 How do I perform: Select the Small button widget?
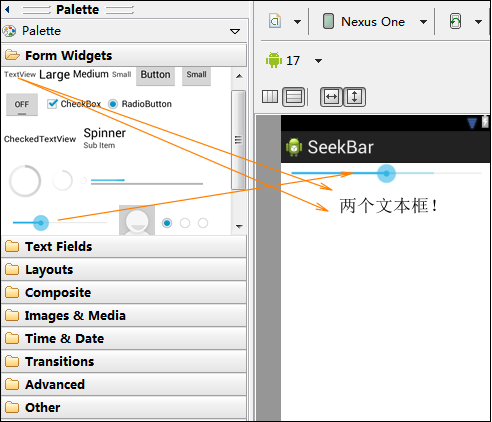[196, 75]
